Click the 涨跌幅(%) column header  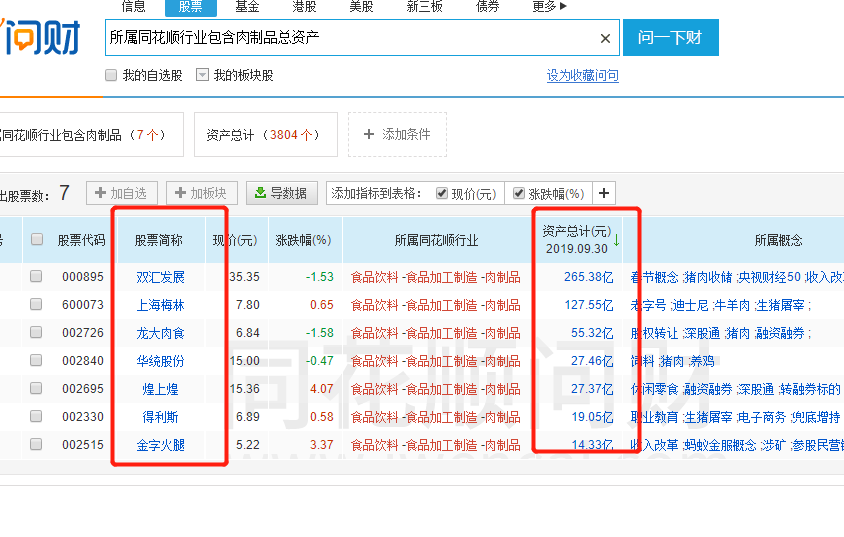pyautogui.click(x=303, y=240)
